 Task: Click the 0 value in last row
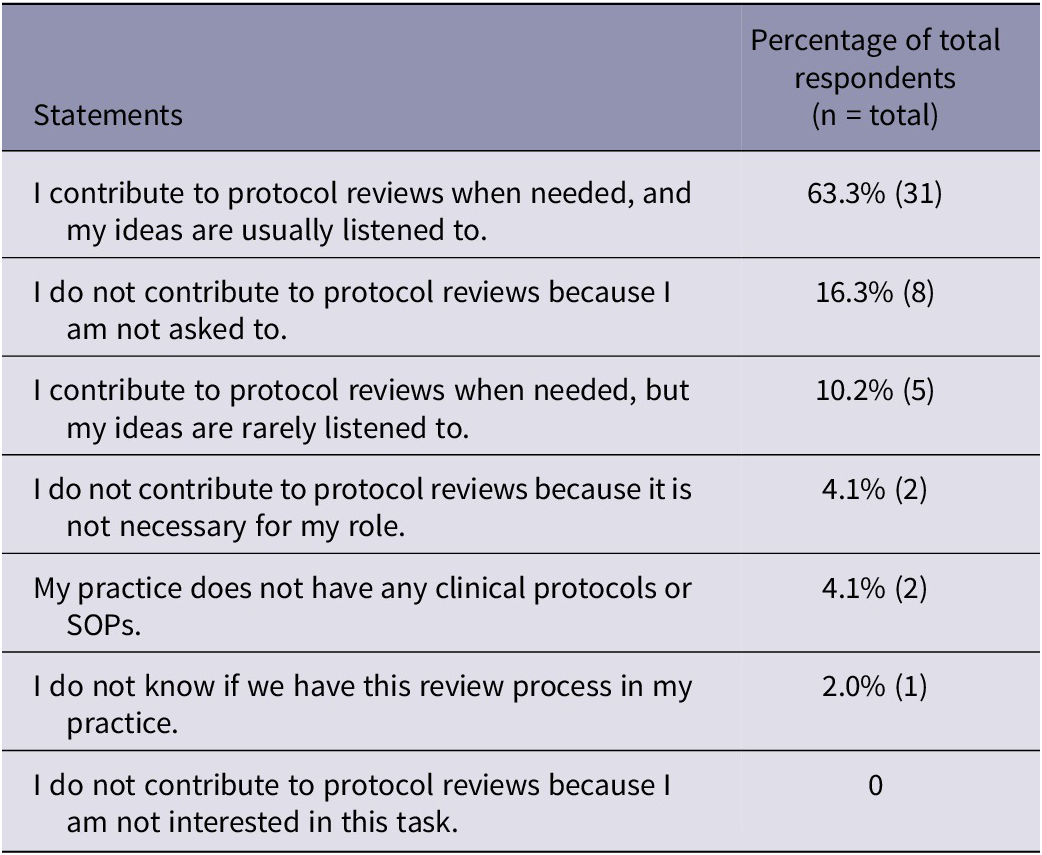click(x=875, y=785)
